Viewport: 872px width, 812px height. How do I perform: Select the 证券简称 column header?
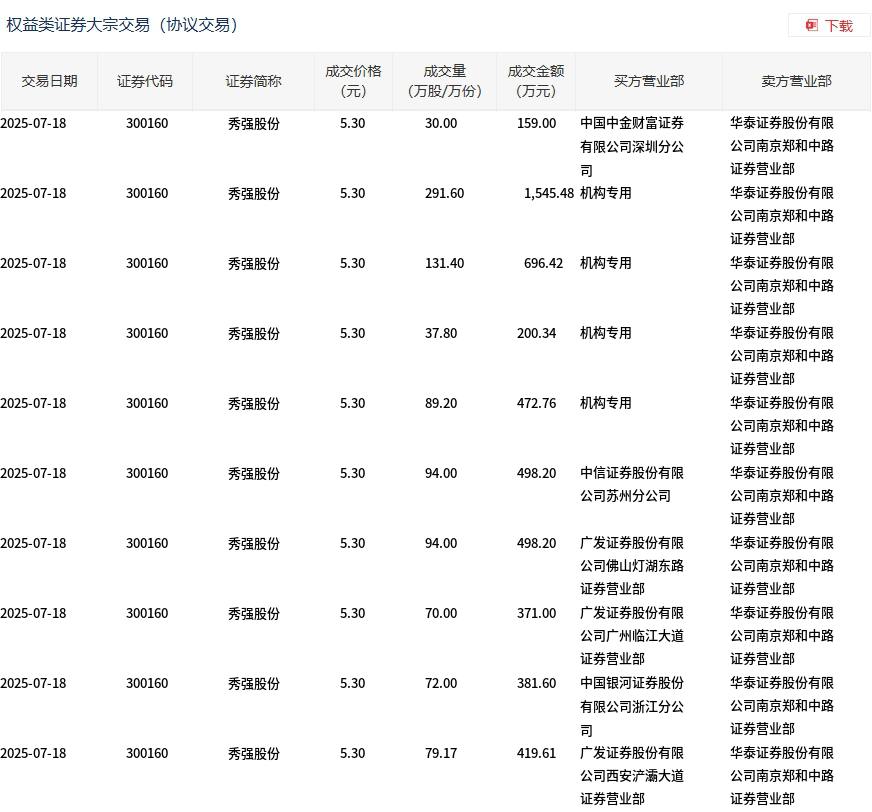click(x=253, y=82)
